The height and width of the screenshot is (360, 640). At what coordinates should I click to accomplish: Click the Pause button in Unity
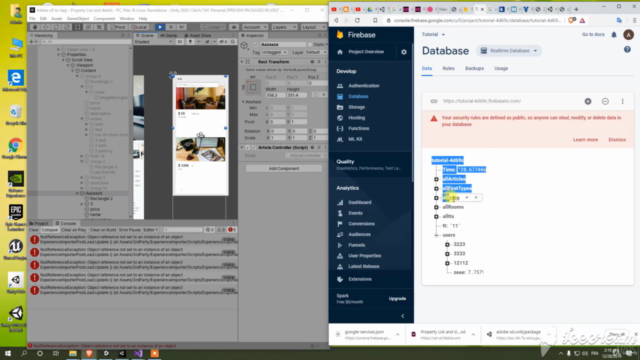pos(171,27)
